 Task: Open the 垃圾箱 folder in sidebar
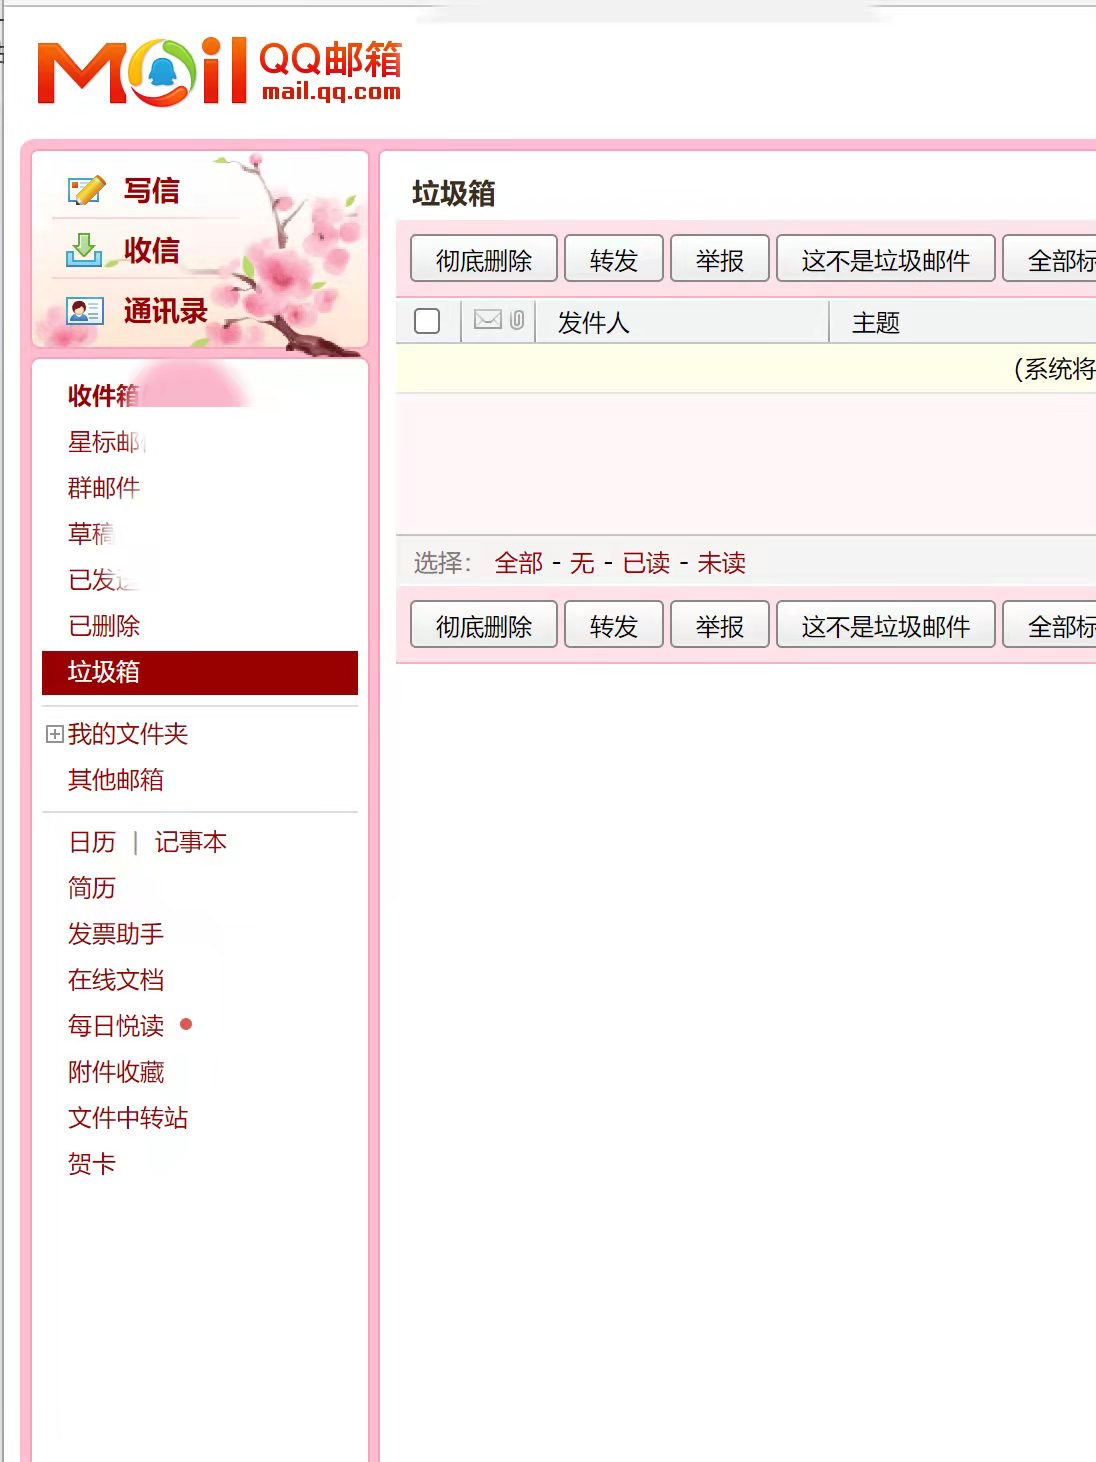coord(104,672)
